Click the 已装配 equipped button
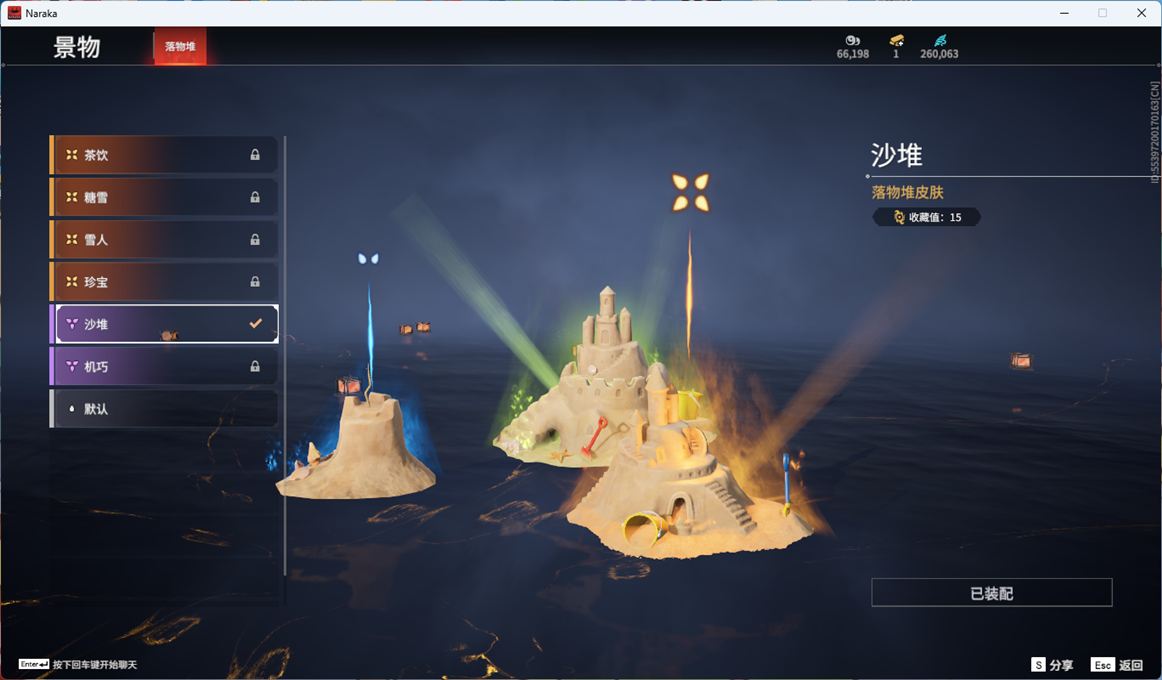Image resolution: width=1162 pixels, height=680 pixels. click(x=992, y=593)
